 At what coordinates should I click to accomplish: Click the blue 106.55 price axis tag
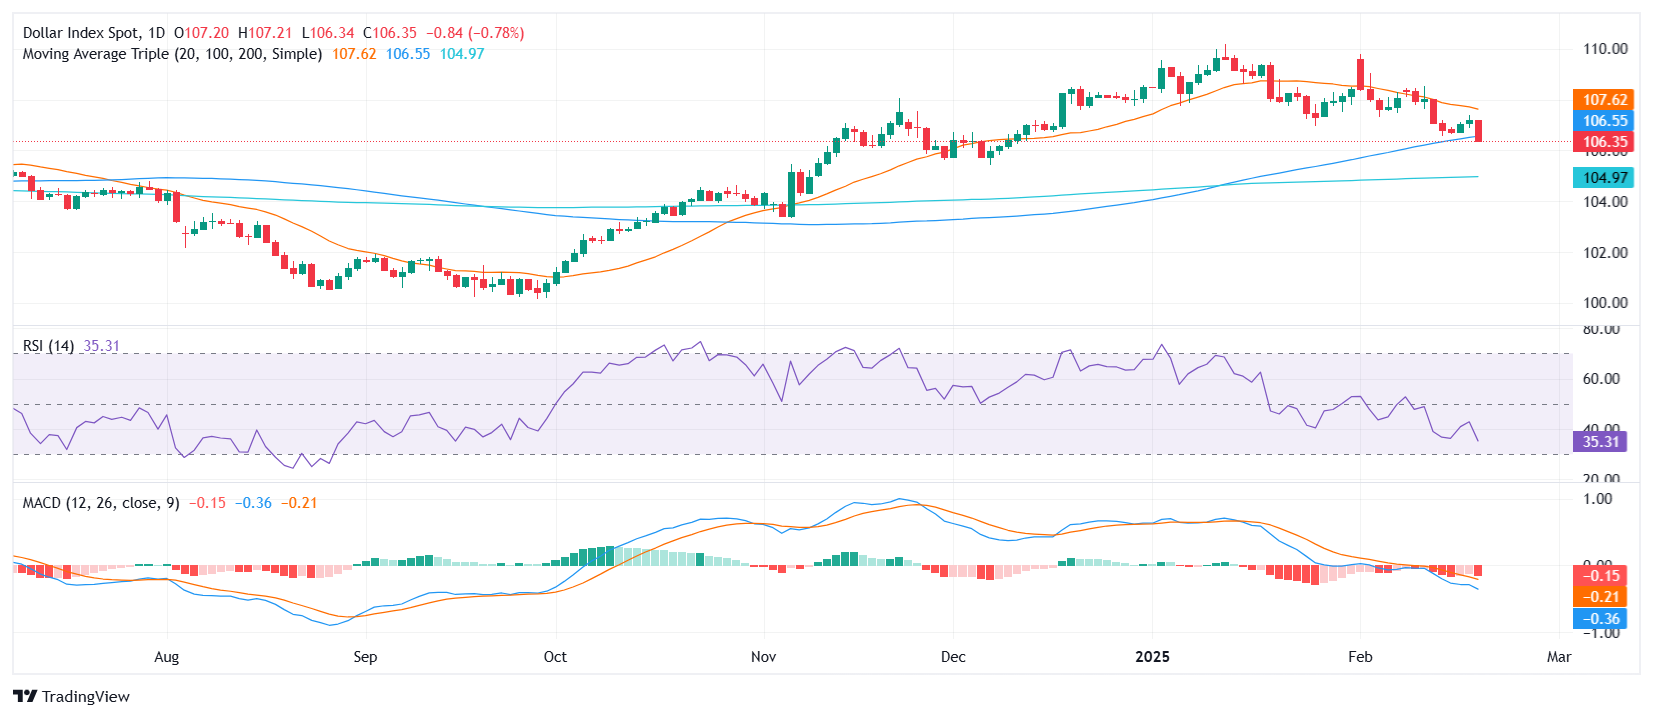(1604, 121)
